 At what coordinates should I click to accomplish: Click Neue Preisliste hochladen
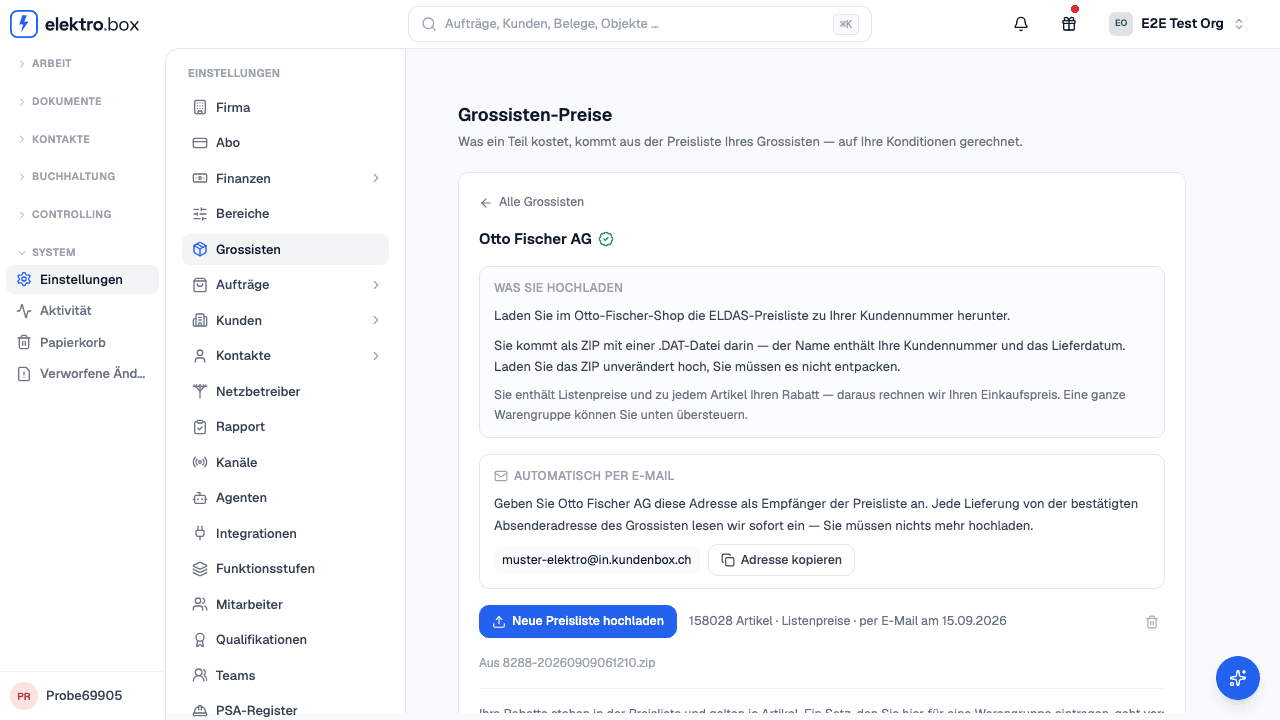[x=578, y=621]
